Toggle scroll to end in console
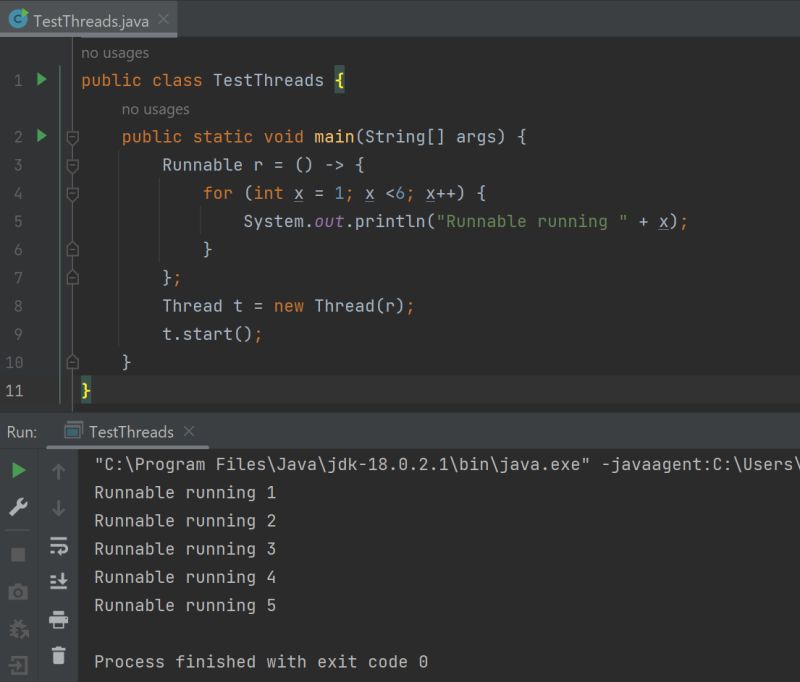The height and width of the screenshot is (682, 800). [x=59, y=580]
